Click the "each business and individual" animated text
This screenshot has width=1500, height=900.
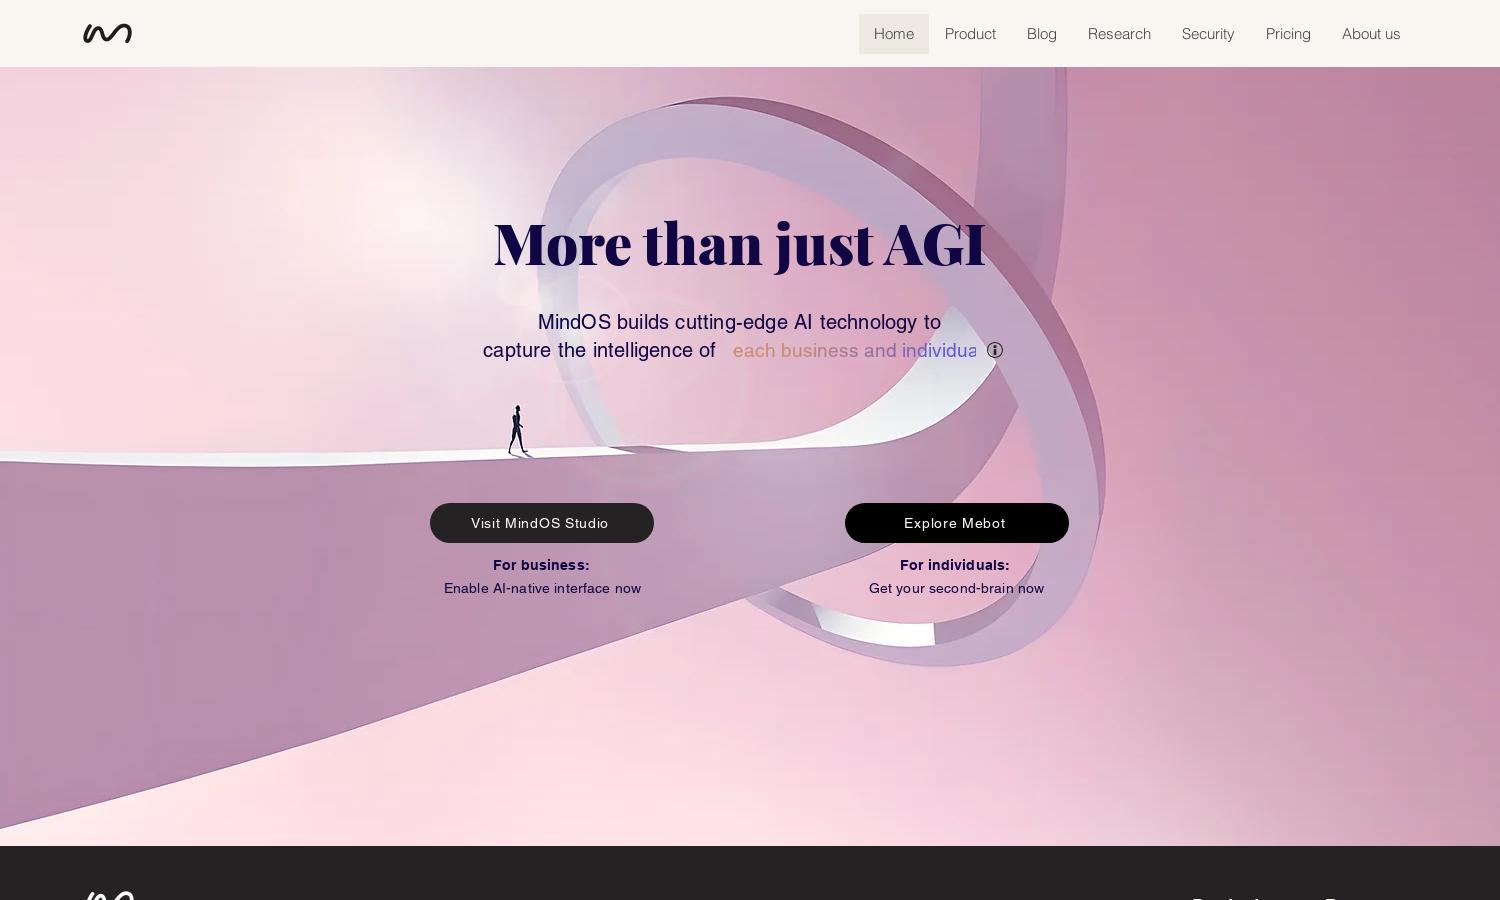tap(854, 351)
